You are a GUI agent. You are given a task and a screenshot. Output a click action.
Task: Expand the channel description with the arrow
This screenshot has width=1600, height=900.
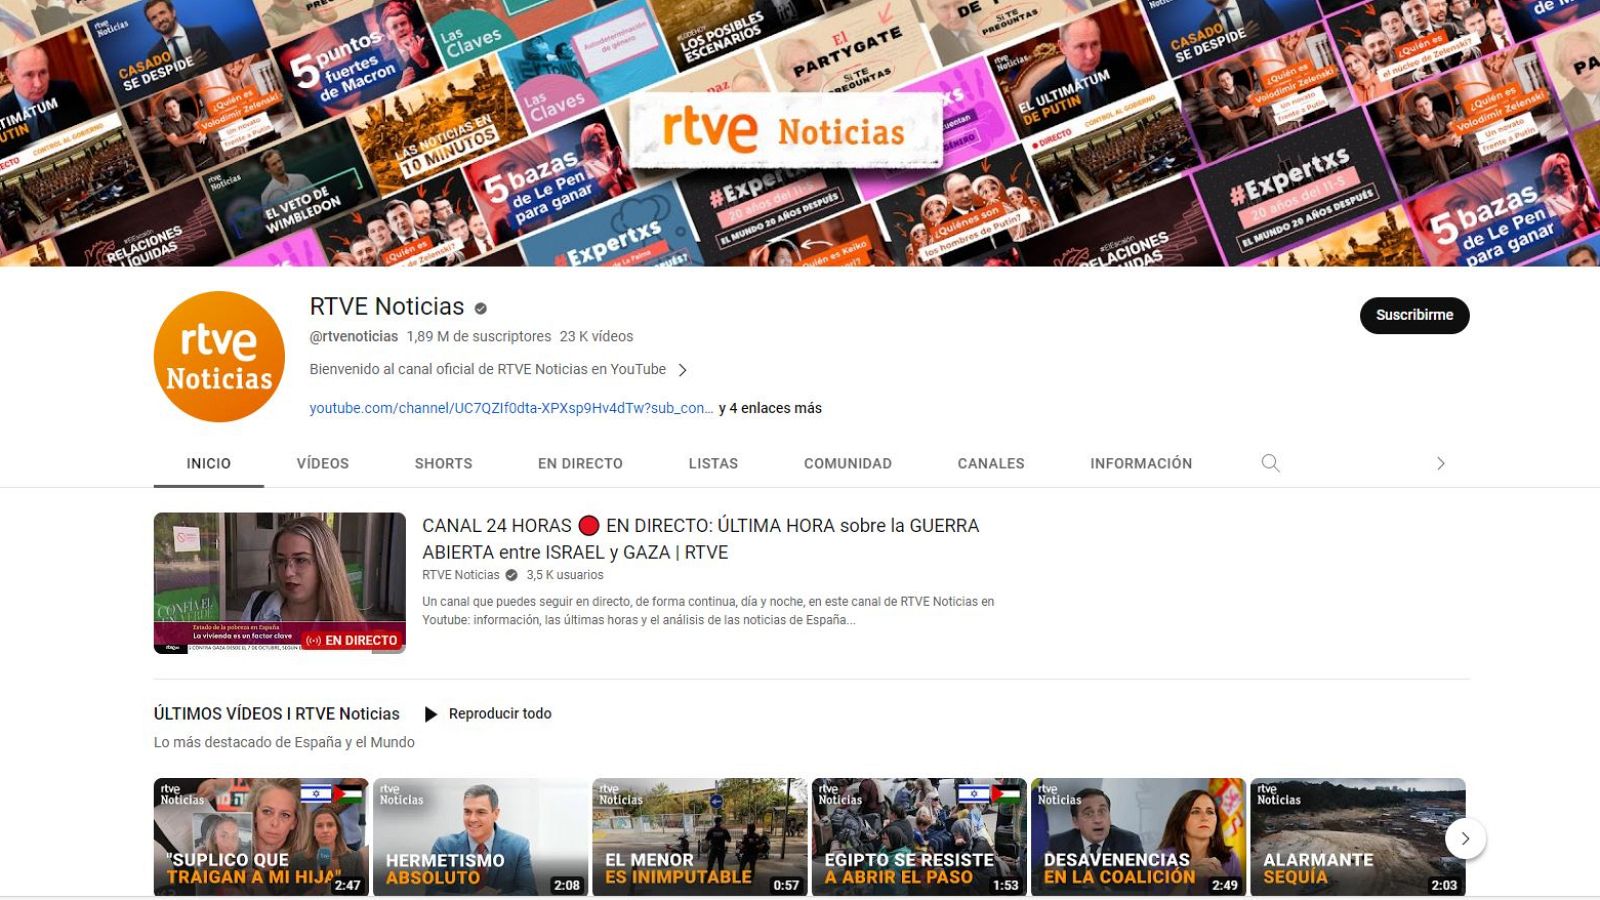tap(684, 369)
